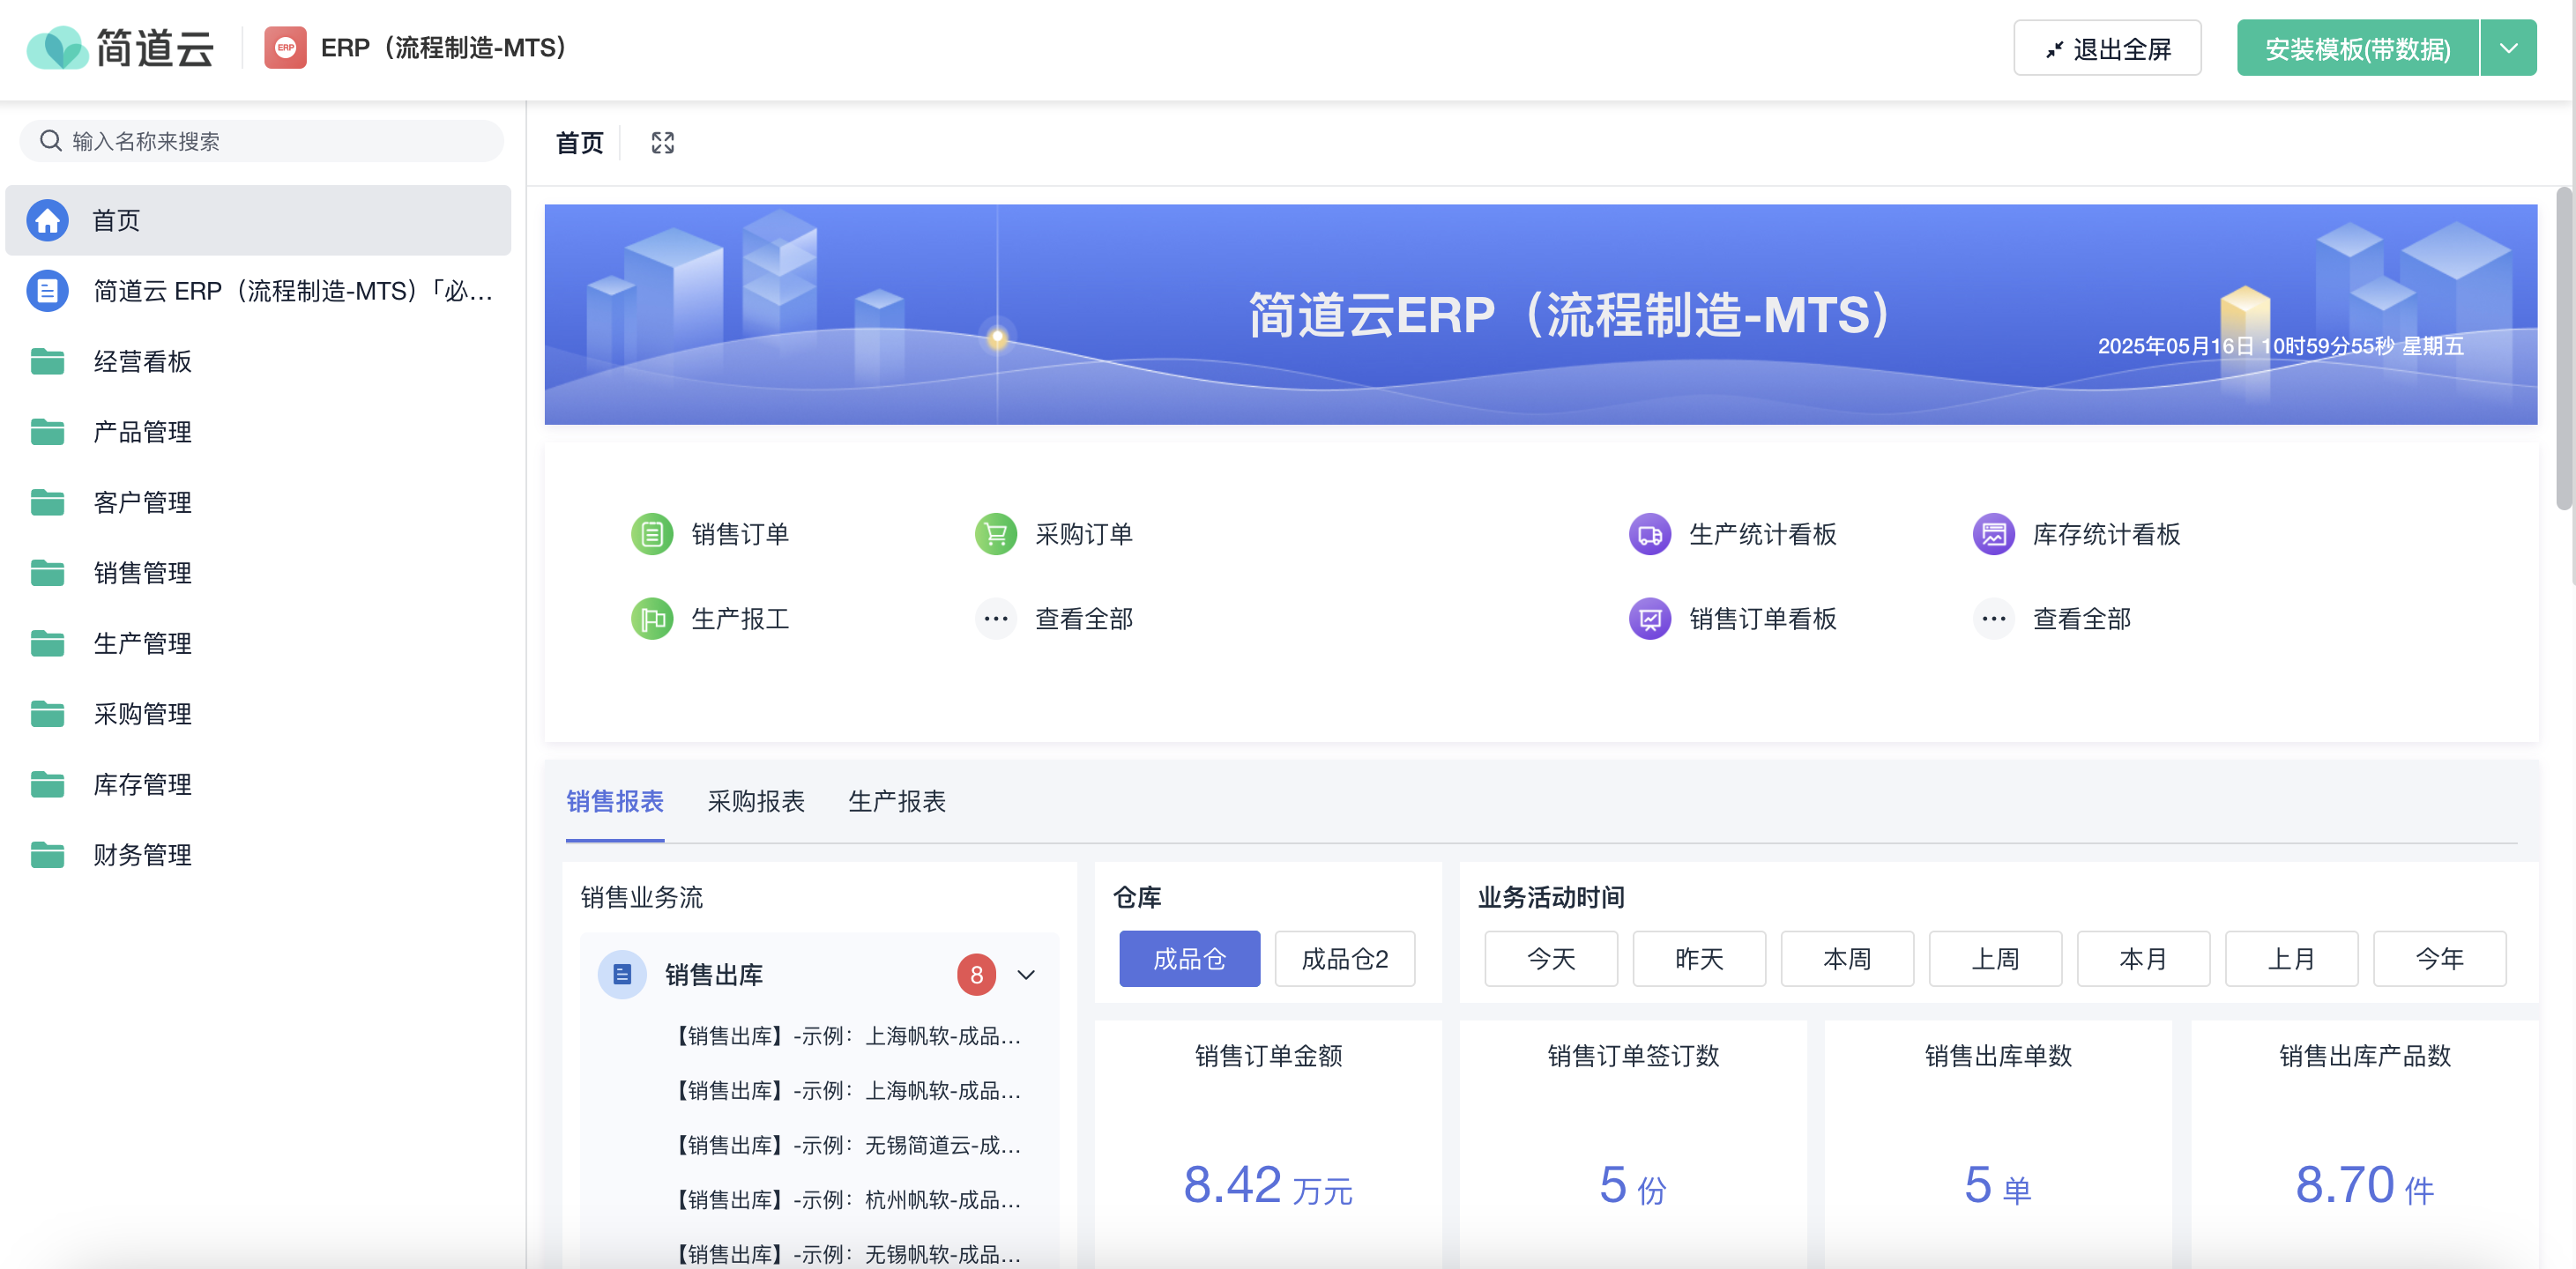
Task: Click the 简道云ERP（流程制造-MTS） banner image
Action: [1540, 314]
